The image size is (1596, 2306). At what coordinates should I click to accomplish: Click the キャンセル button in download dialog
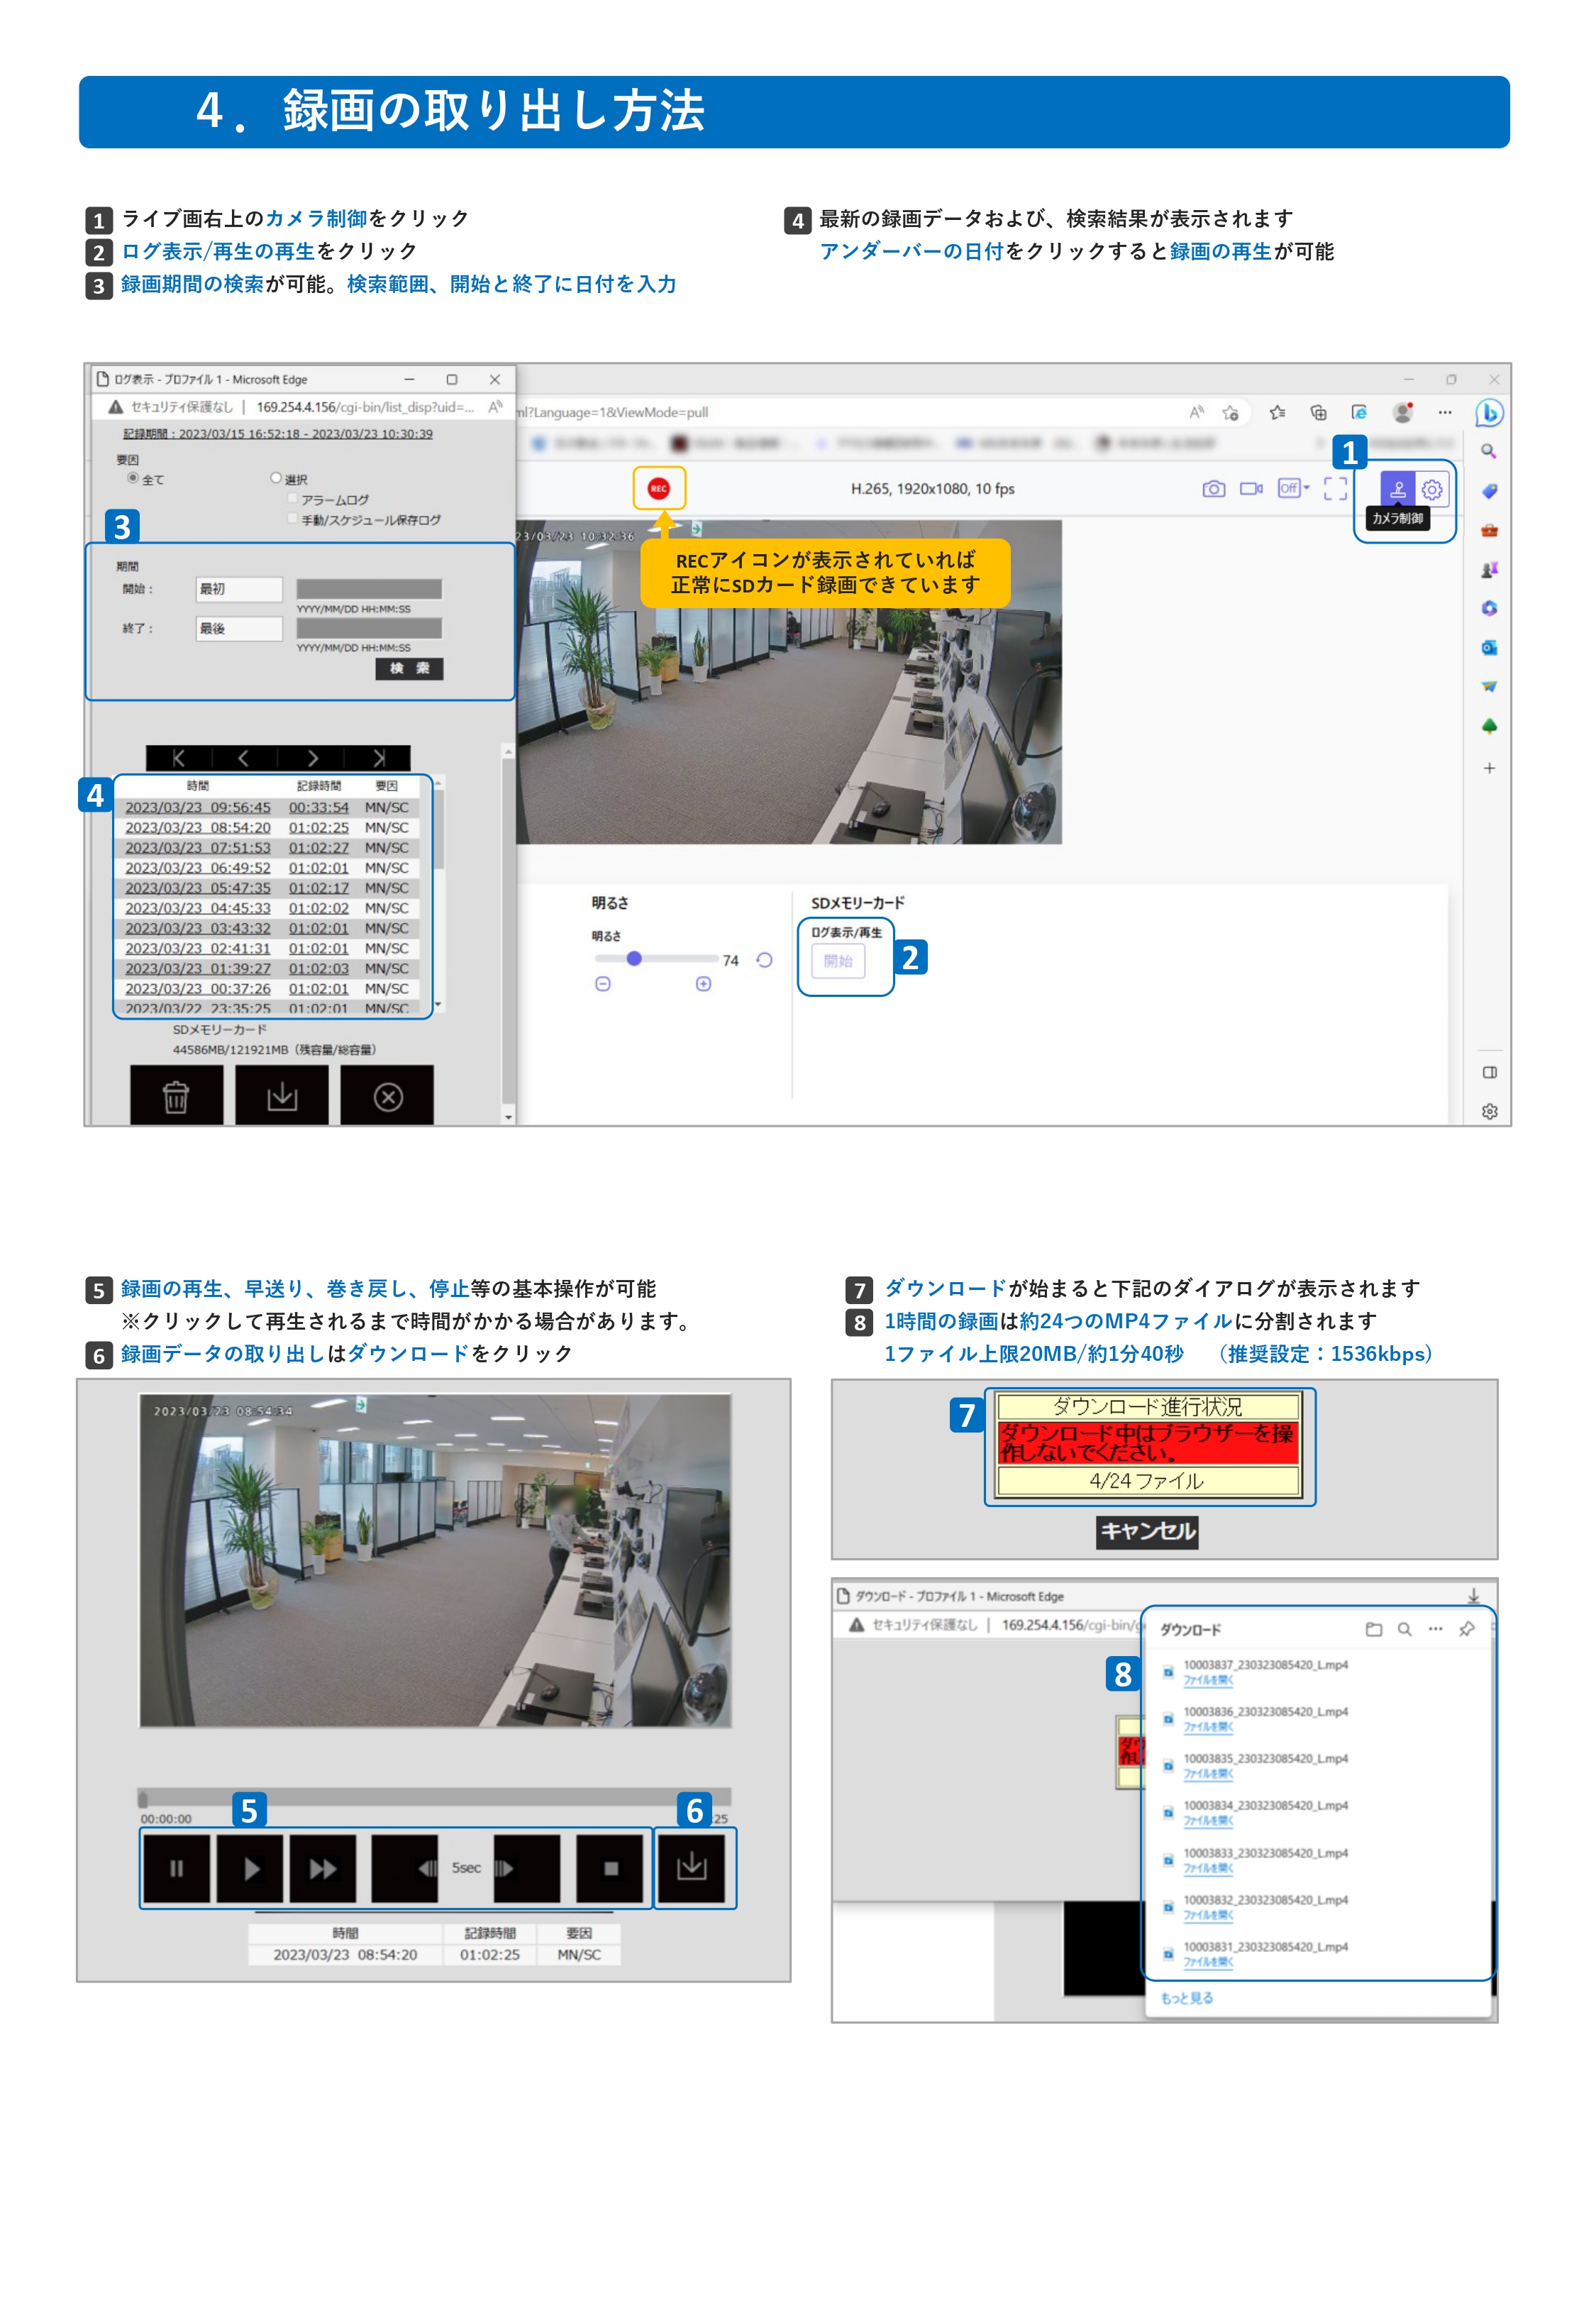(1147, 1531)
